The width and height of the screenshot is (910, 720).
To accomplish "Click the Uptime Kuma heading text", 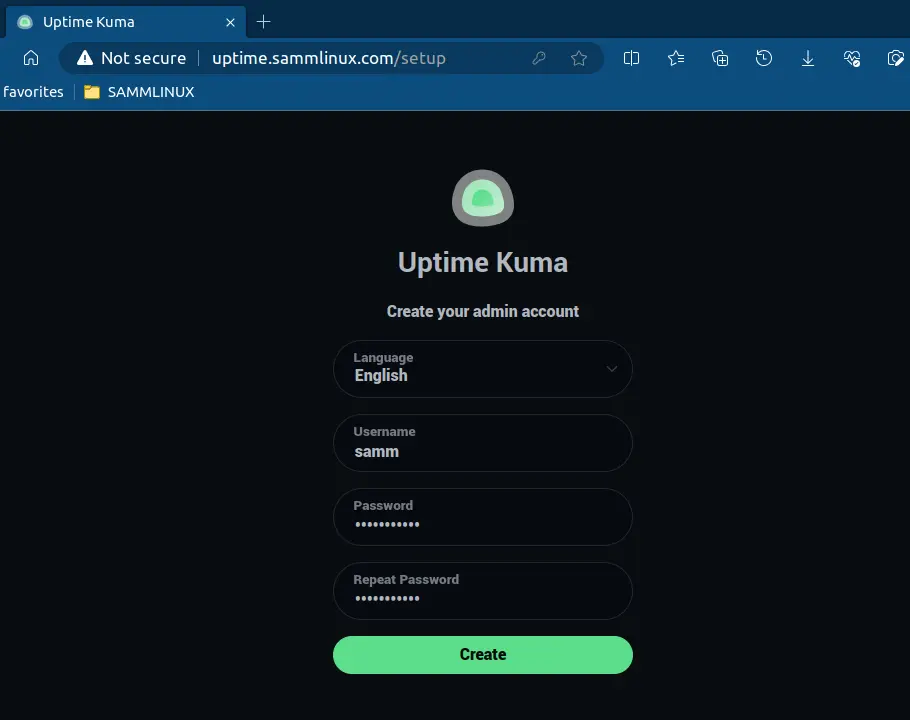I will click(483, 262).
